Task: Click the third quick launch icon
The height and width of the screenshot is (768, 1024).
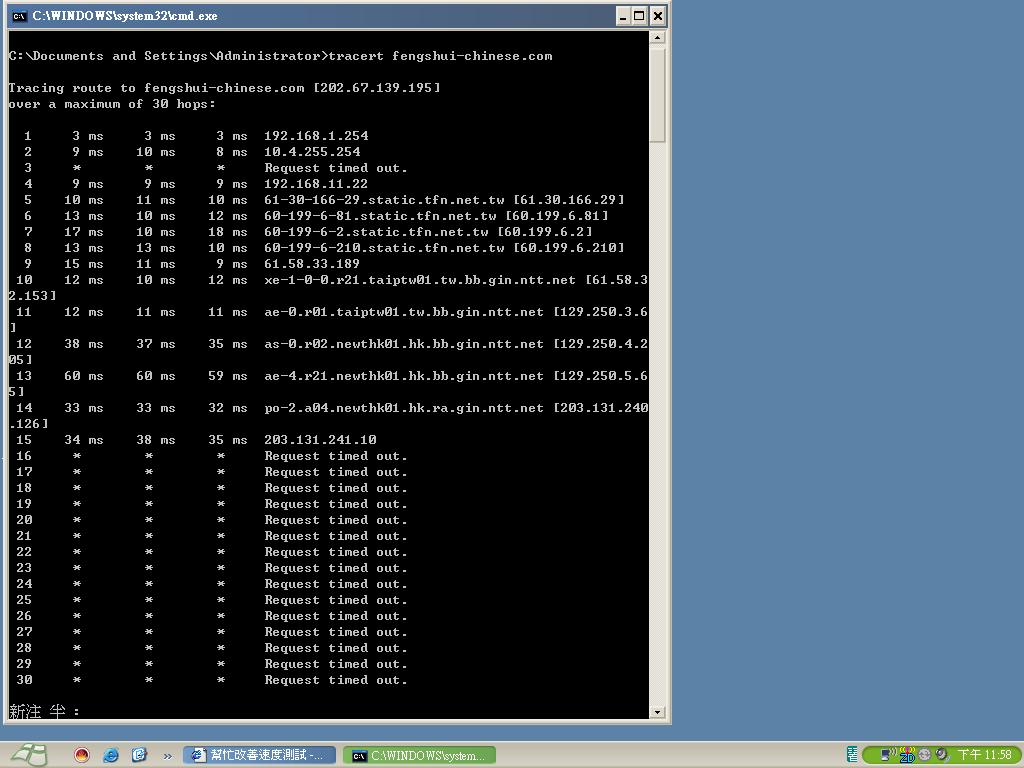Action: click(x=139, y=755)
